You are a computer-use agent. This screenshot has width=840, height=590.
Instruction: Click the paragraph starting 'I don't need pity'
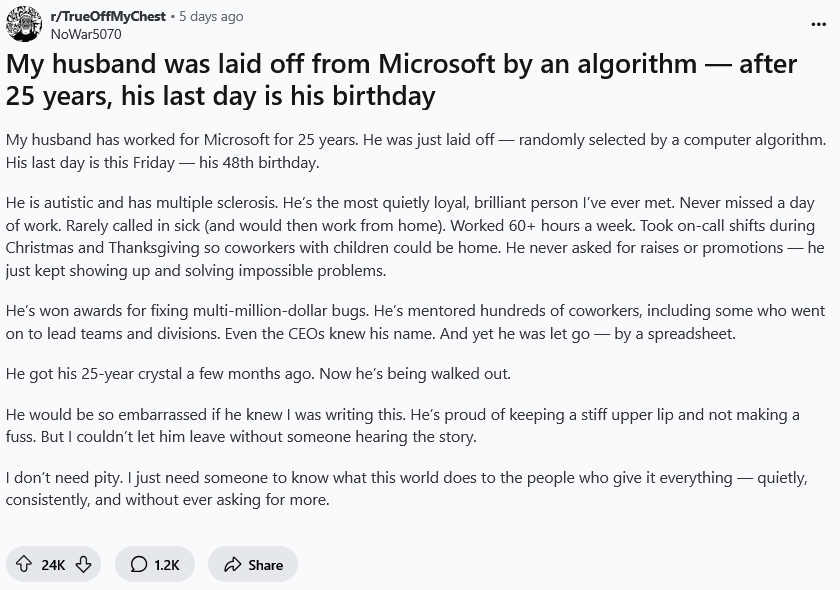tap(407, 489)
